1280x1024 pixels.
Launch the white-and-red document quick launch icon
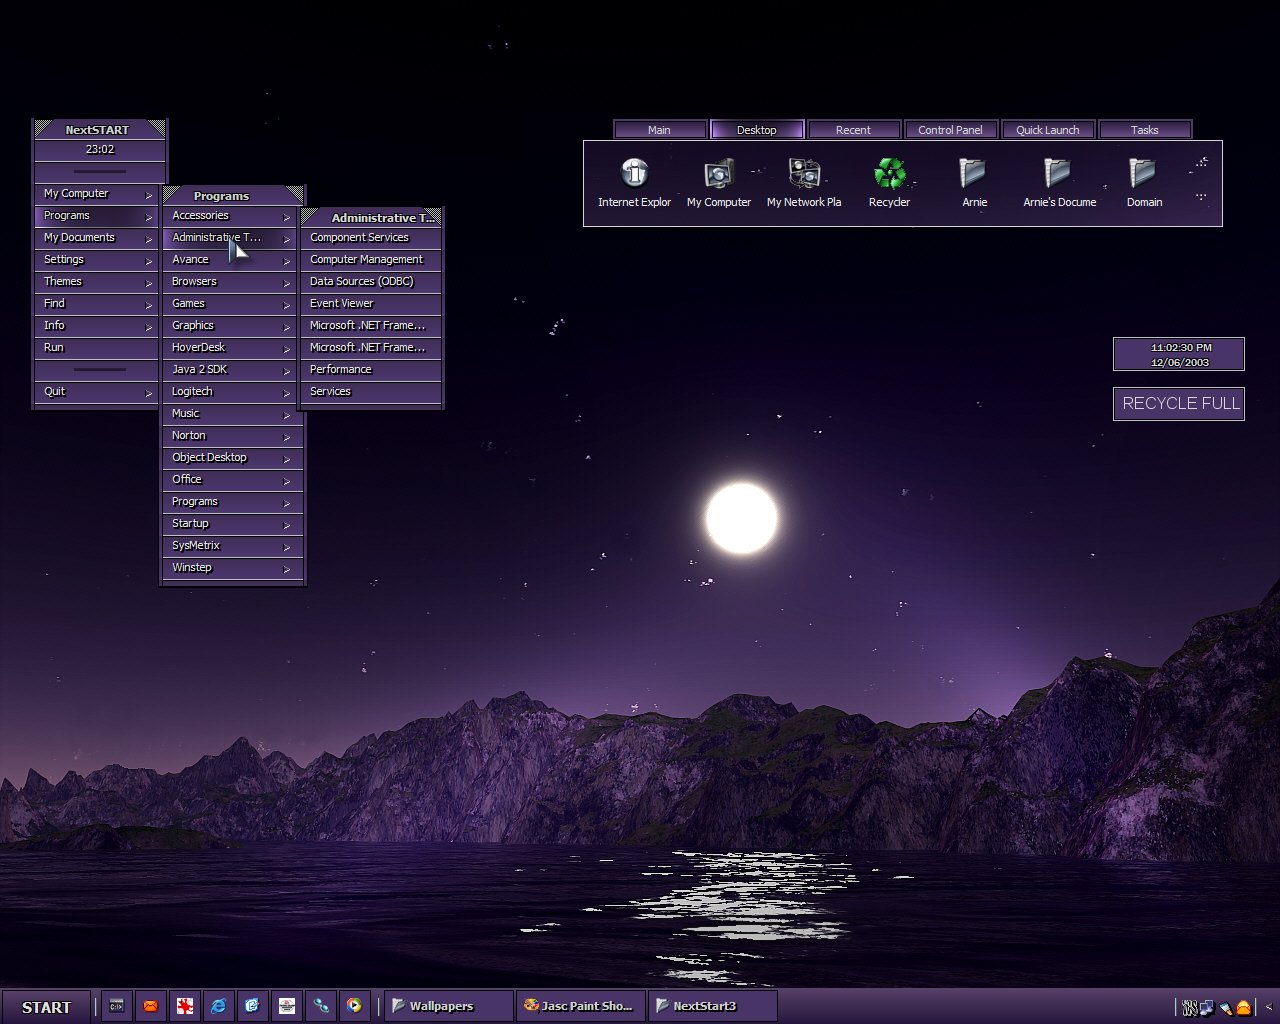pos(287,1006)
